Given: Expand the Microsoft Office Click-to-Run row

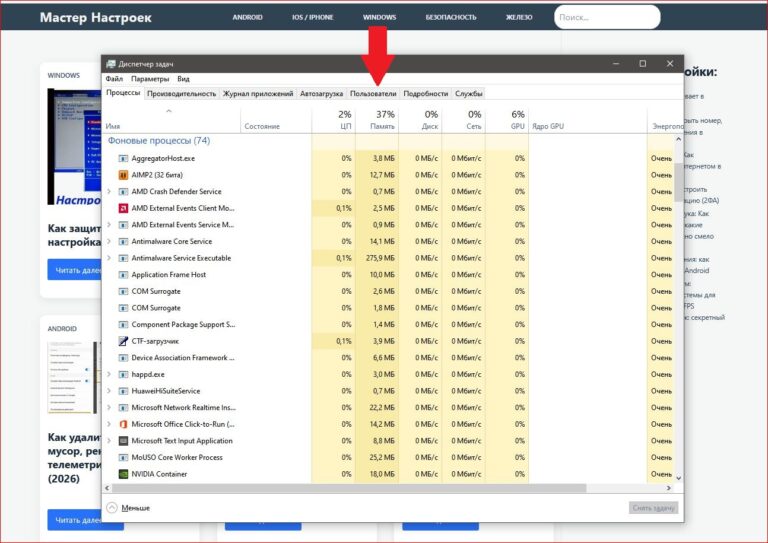Looking at the screenshot, I should pyautogui.click(x=109, y=424).
